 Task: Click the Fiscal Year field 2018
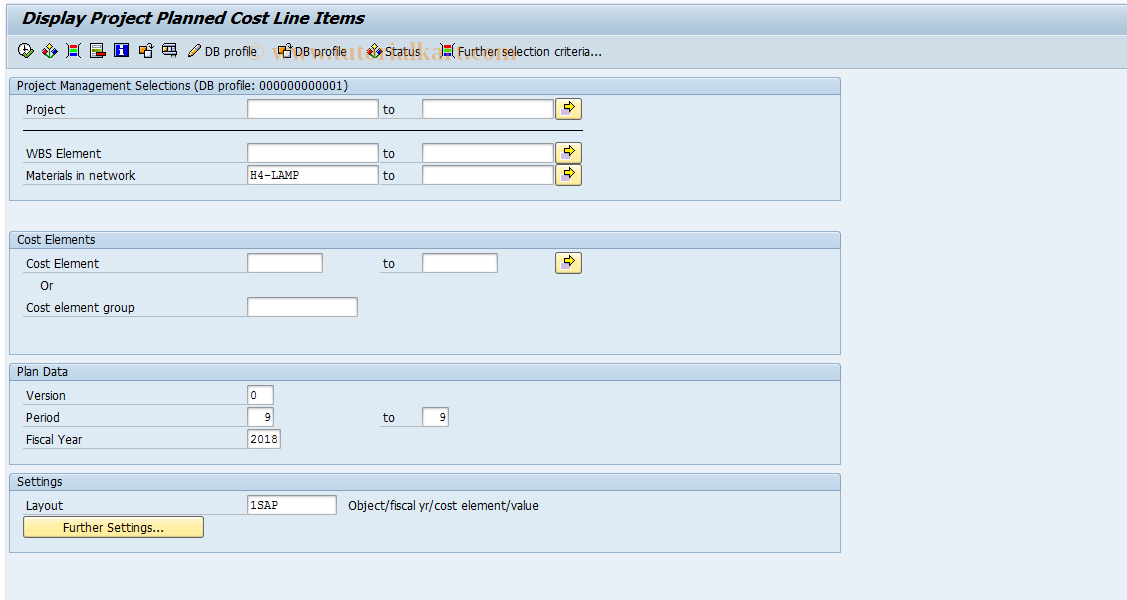click(264, 439)
